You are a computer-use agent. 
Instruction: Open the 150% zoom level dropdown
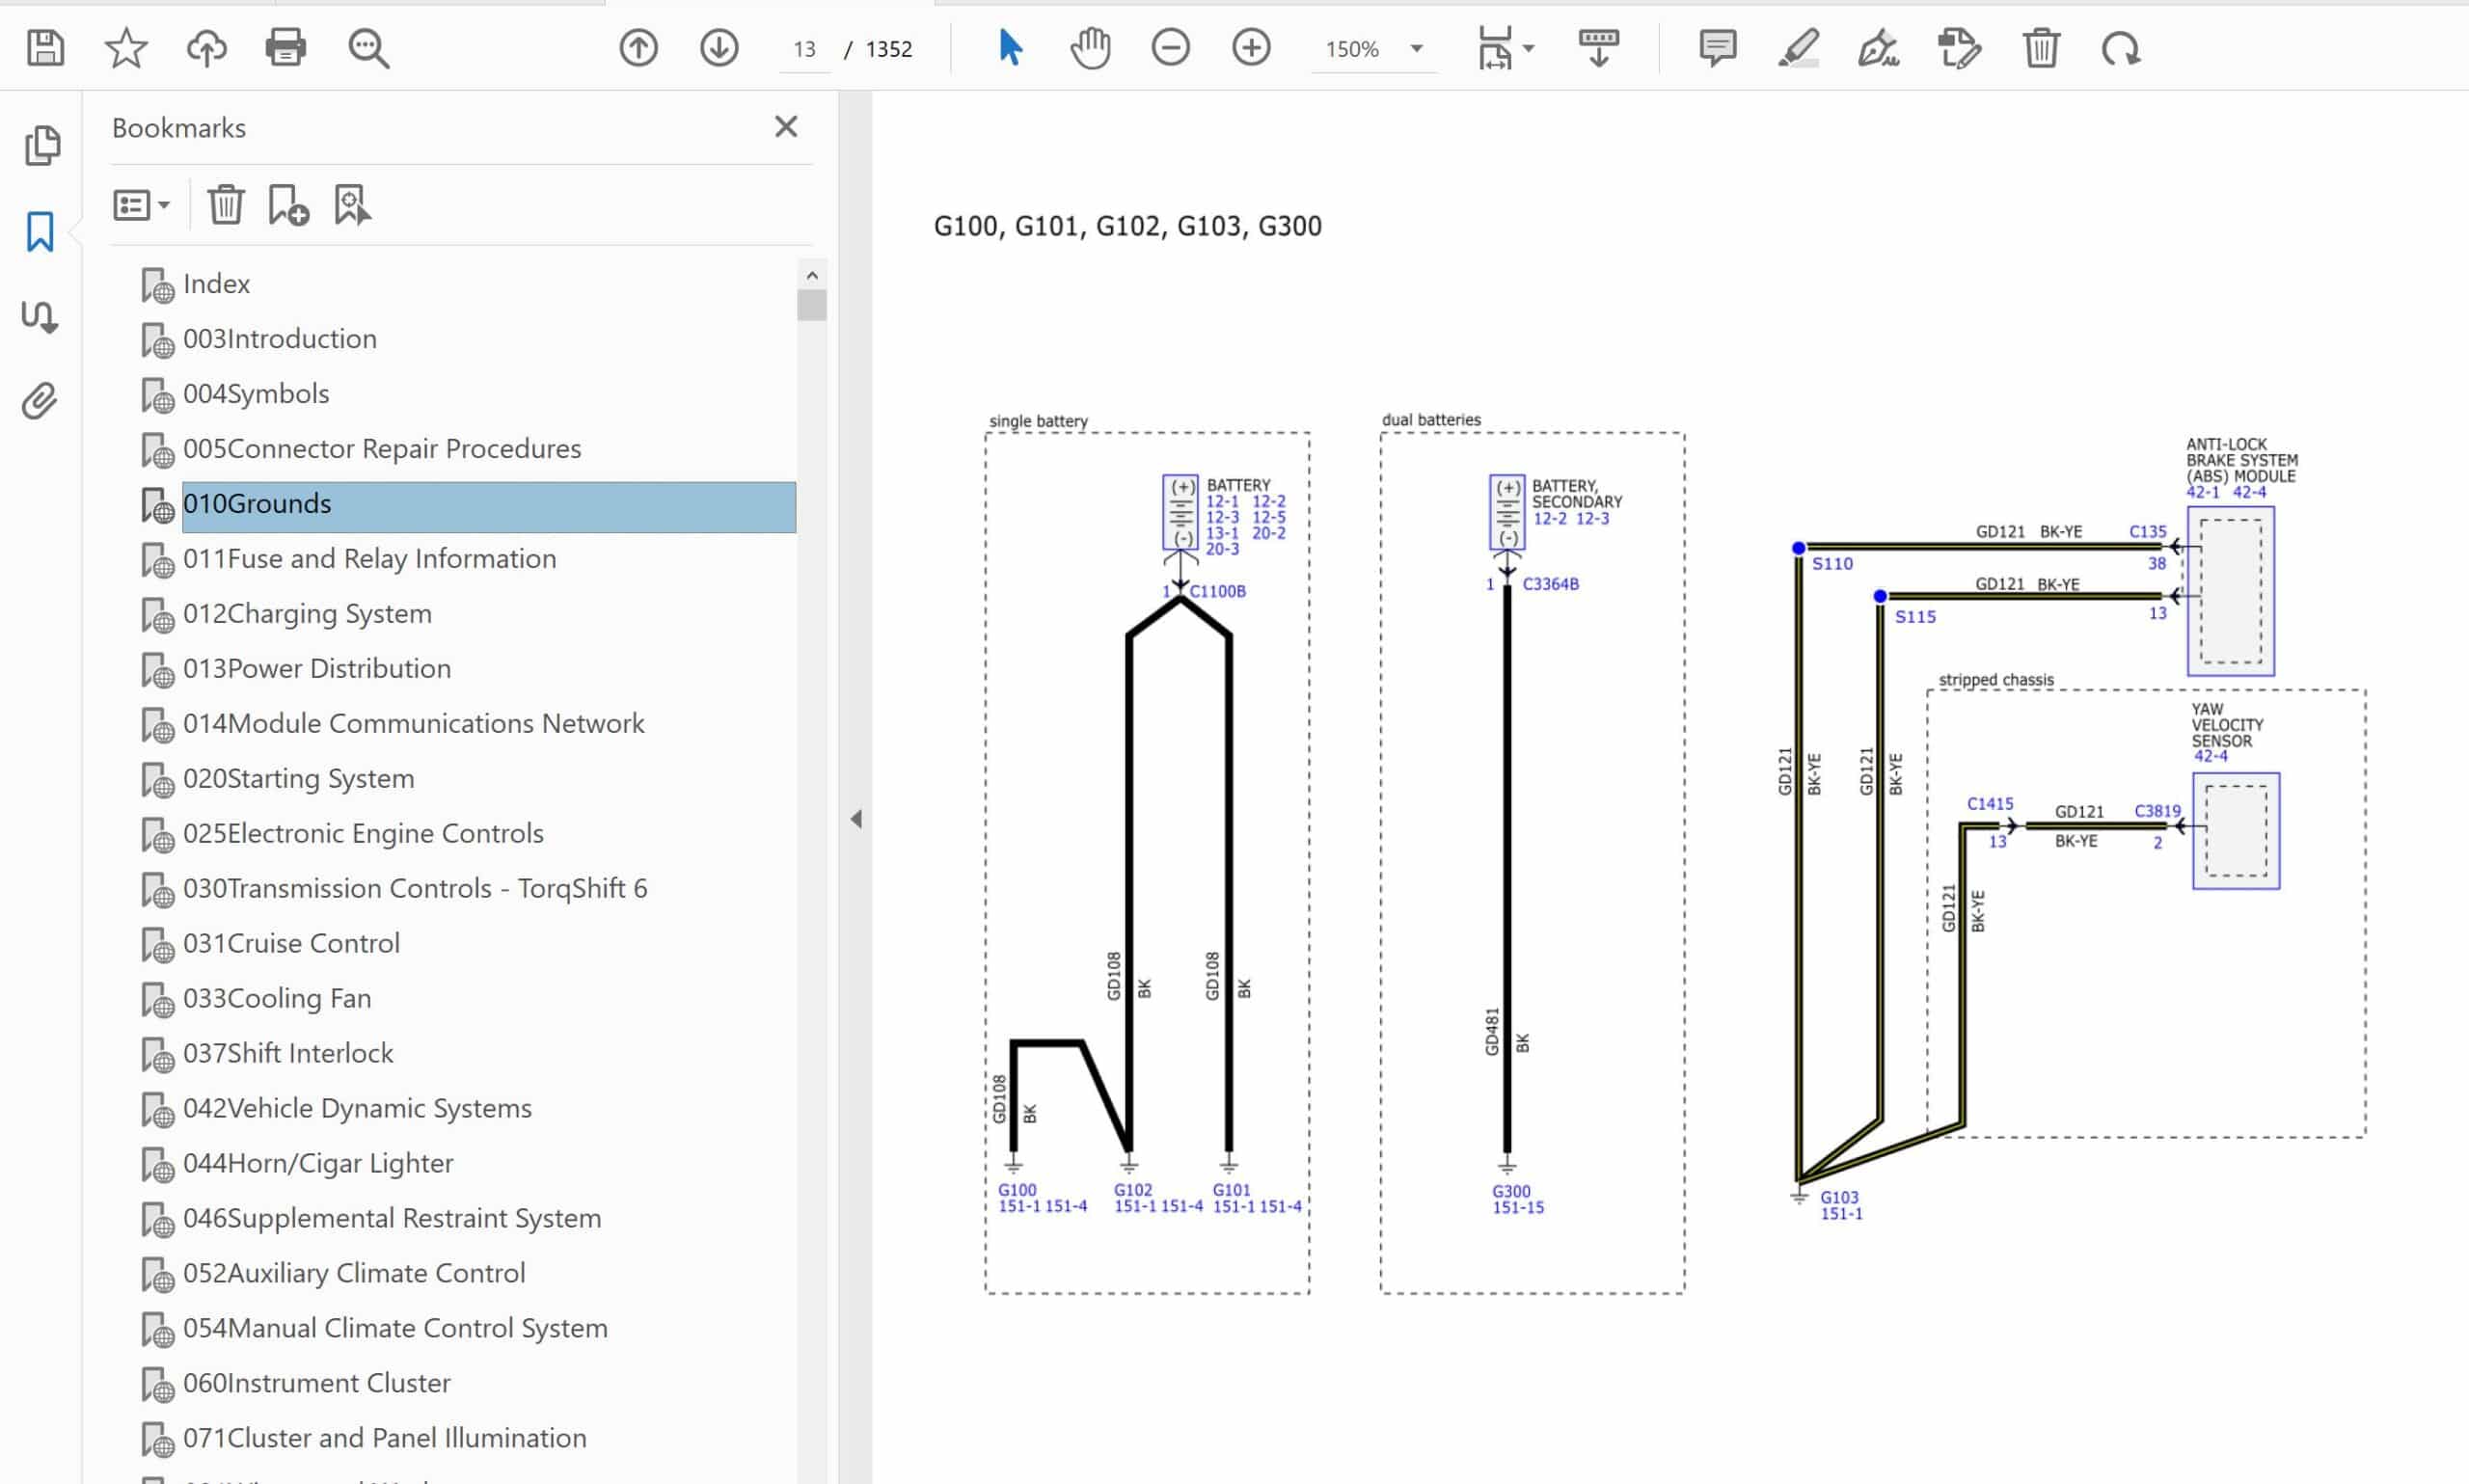[x=1416, y=49]
